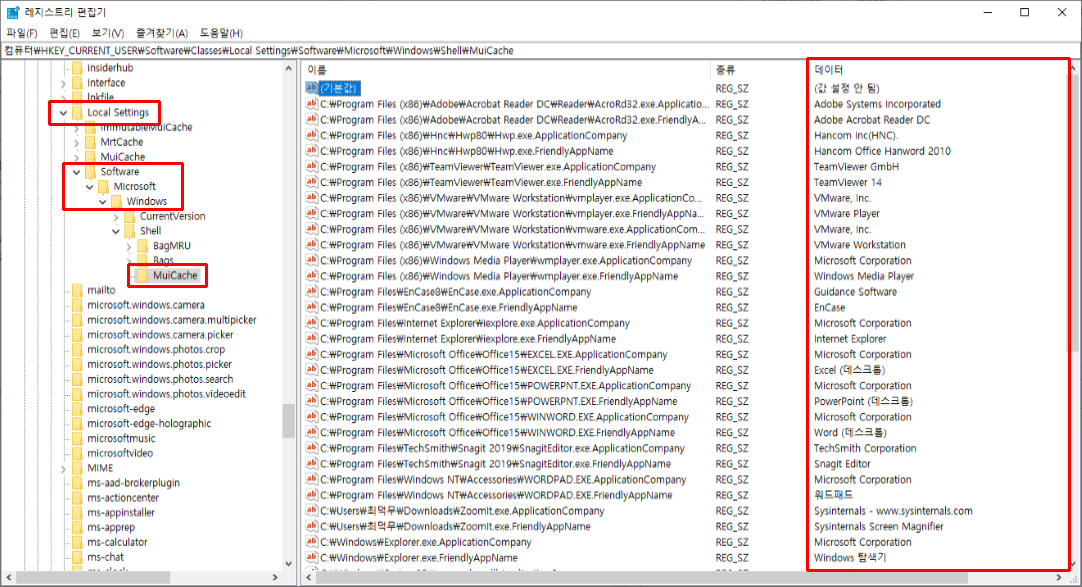Click the Registry Editor icon in the title bar

12,12
